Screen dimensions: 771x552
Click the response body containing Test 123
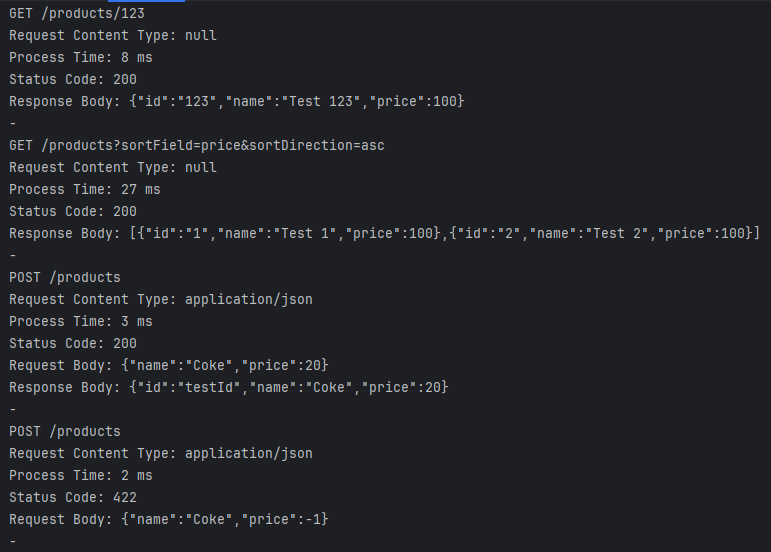pos(237,101)
